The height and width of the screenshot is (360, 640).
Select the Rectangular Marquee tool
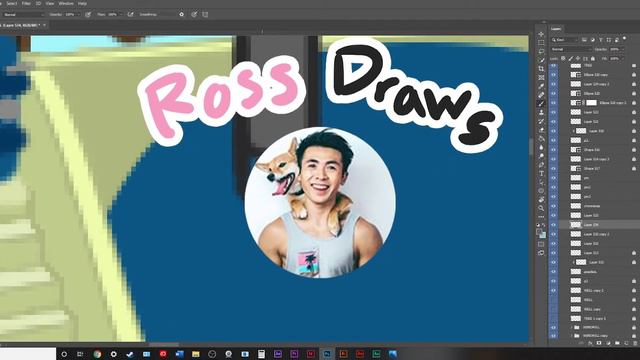tap(541, 42)
